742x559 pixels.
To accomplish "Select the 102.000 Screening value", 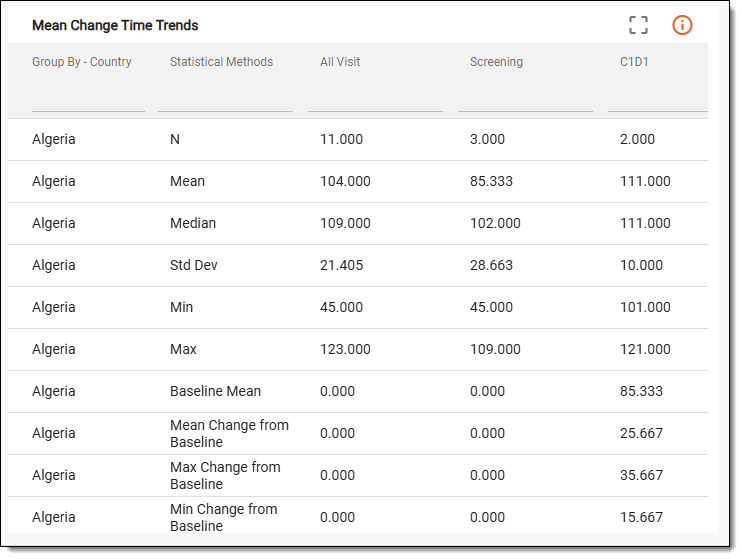I will click(495, 223).
